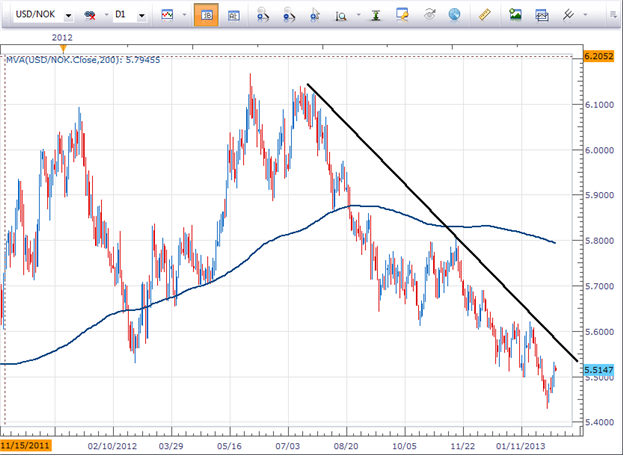The width and height of the screenshot is (623, 455).
Task: Click the zoom region magnifier icon
Action: click(x=341, y=15)
